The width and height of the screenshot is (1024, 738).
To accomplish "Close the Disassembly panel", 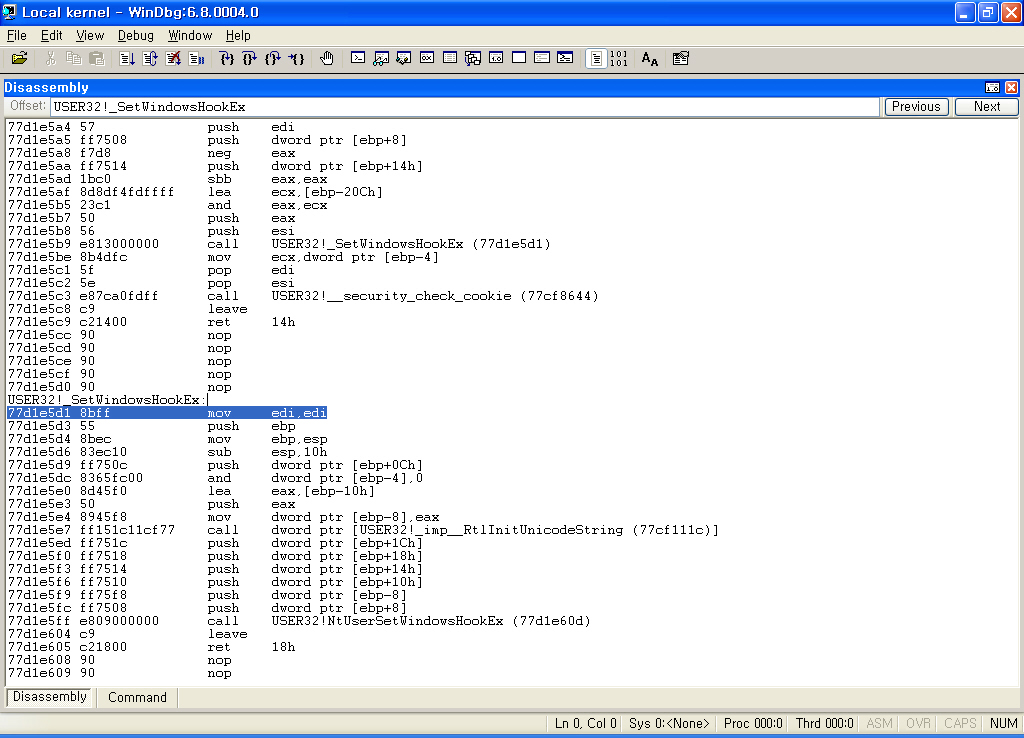I will pyautogui.click(x=1011, y=88).
